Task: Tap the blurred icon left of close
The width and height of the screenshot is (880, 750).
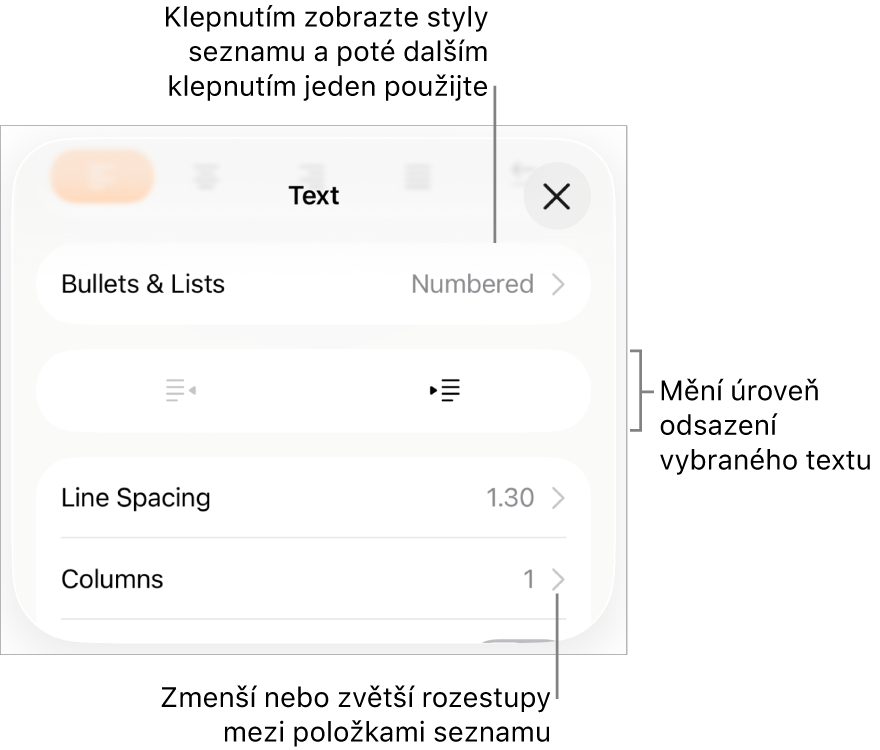Action: coord(517,174)
